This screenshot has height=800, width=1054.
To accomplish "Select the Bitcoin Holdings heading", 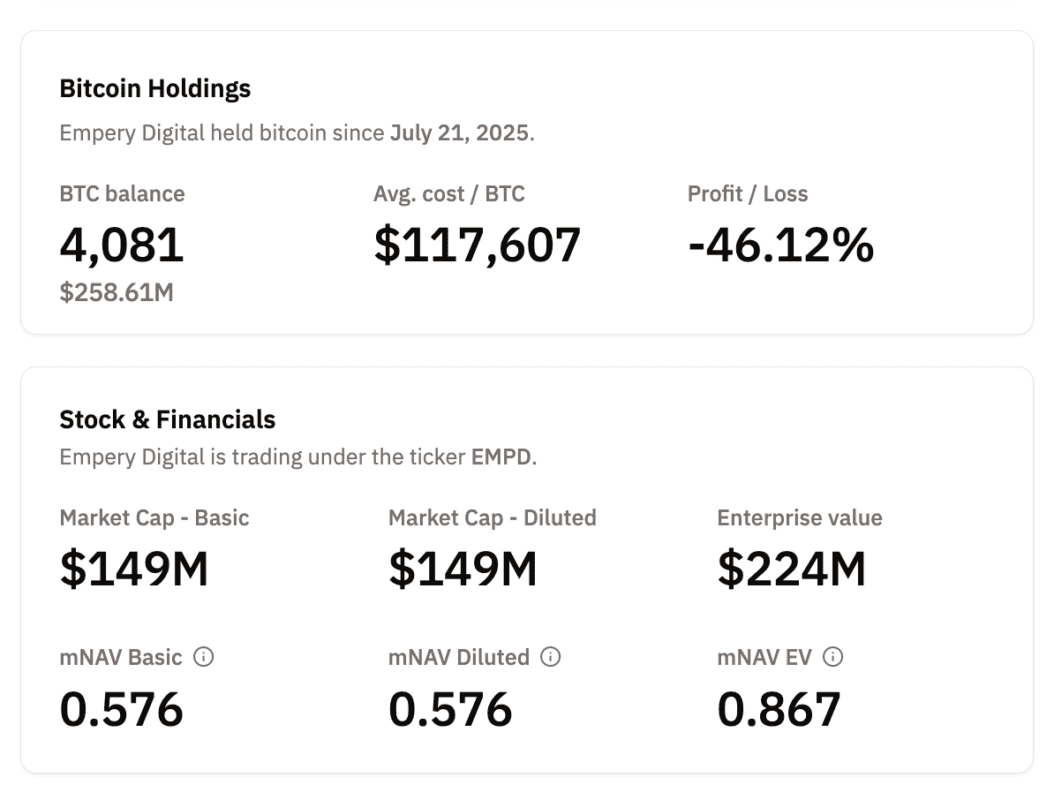I will (155, 88).
